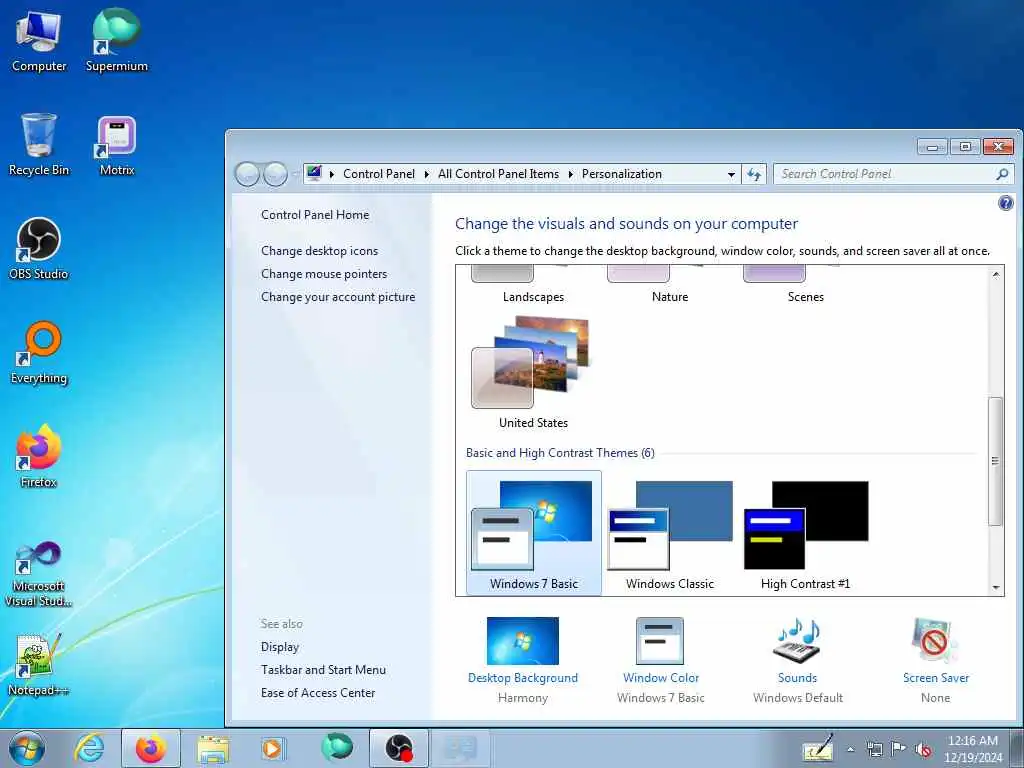
Task: Open the Window Color icon
Action: (x=660, y=641)
